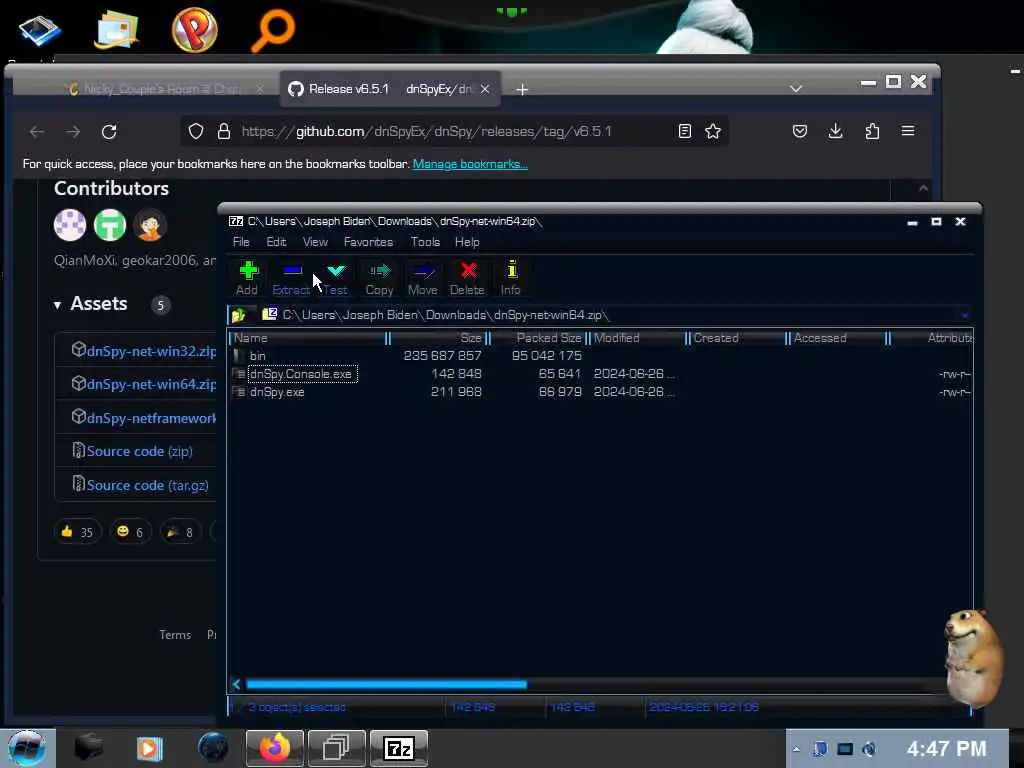
Task: Open the Edit menu in 7-Zip
Action: pos(276,242)
